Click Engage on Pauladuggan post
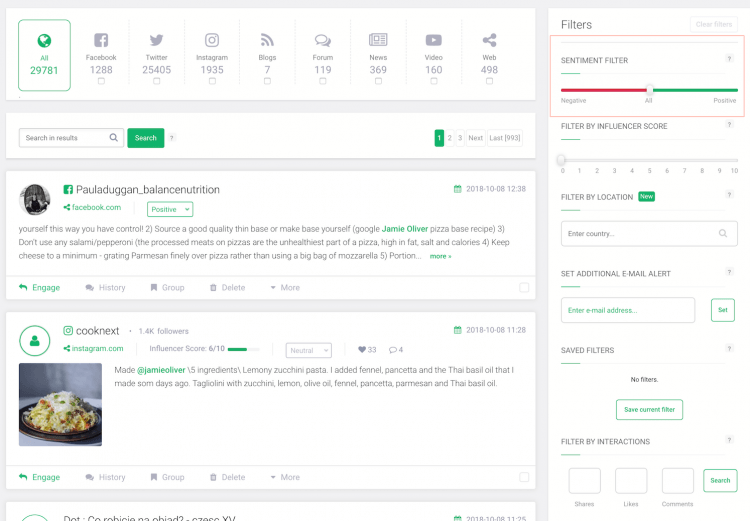Image resolution: width=750 pixels, height=521 pixels. [39, 288]
